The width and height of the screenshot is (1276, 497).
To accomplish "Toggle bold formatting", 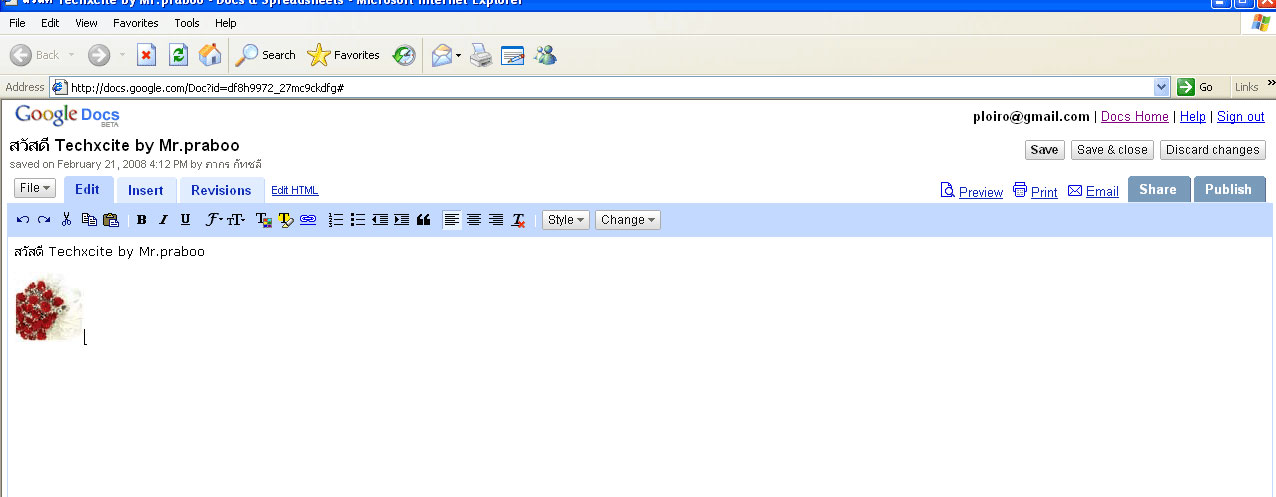I will [141, 220].
